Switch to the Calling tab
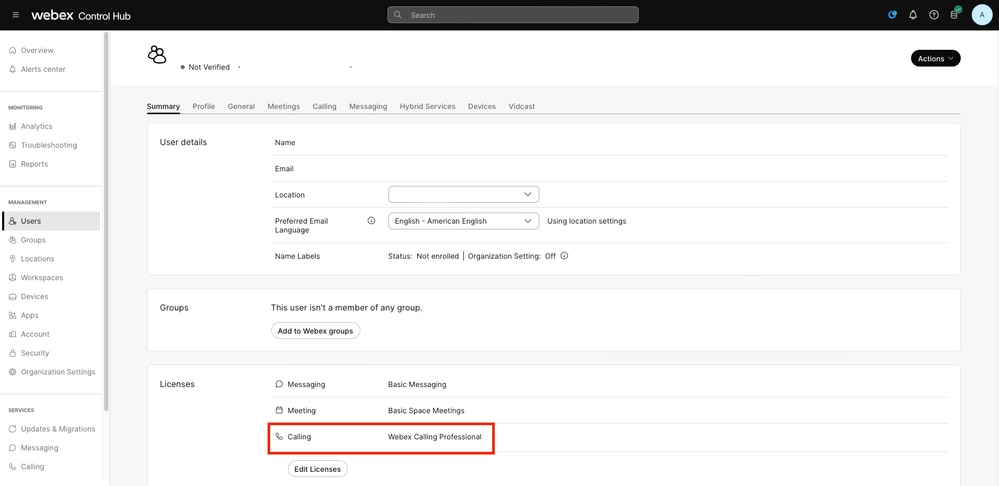The image size is (999, 486). [324, 106]
